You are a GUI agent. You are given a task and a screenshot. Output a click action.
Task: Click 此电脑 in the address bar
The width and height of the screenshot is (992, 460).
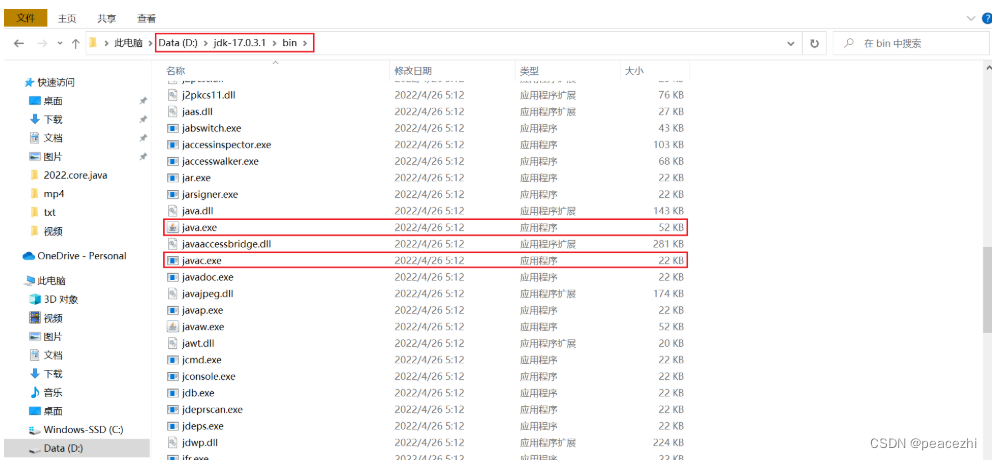(x=128, y=43)
